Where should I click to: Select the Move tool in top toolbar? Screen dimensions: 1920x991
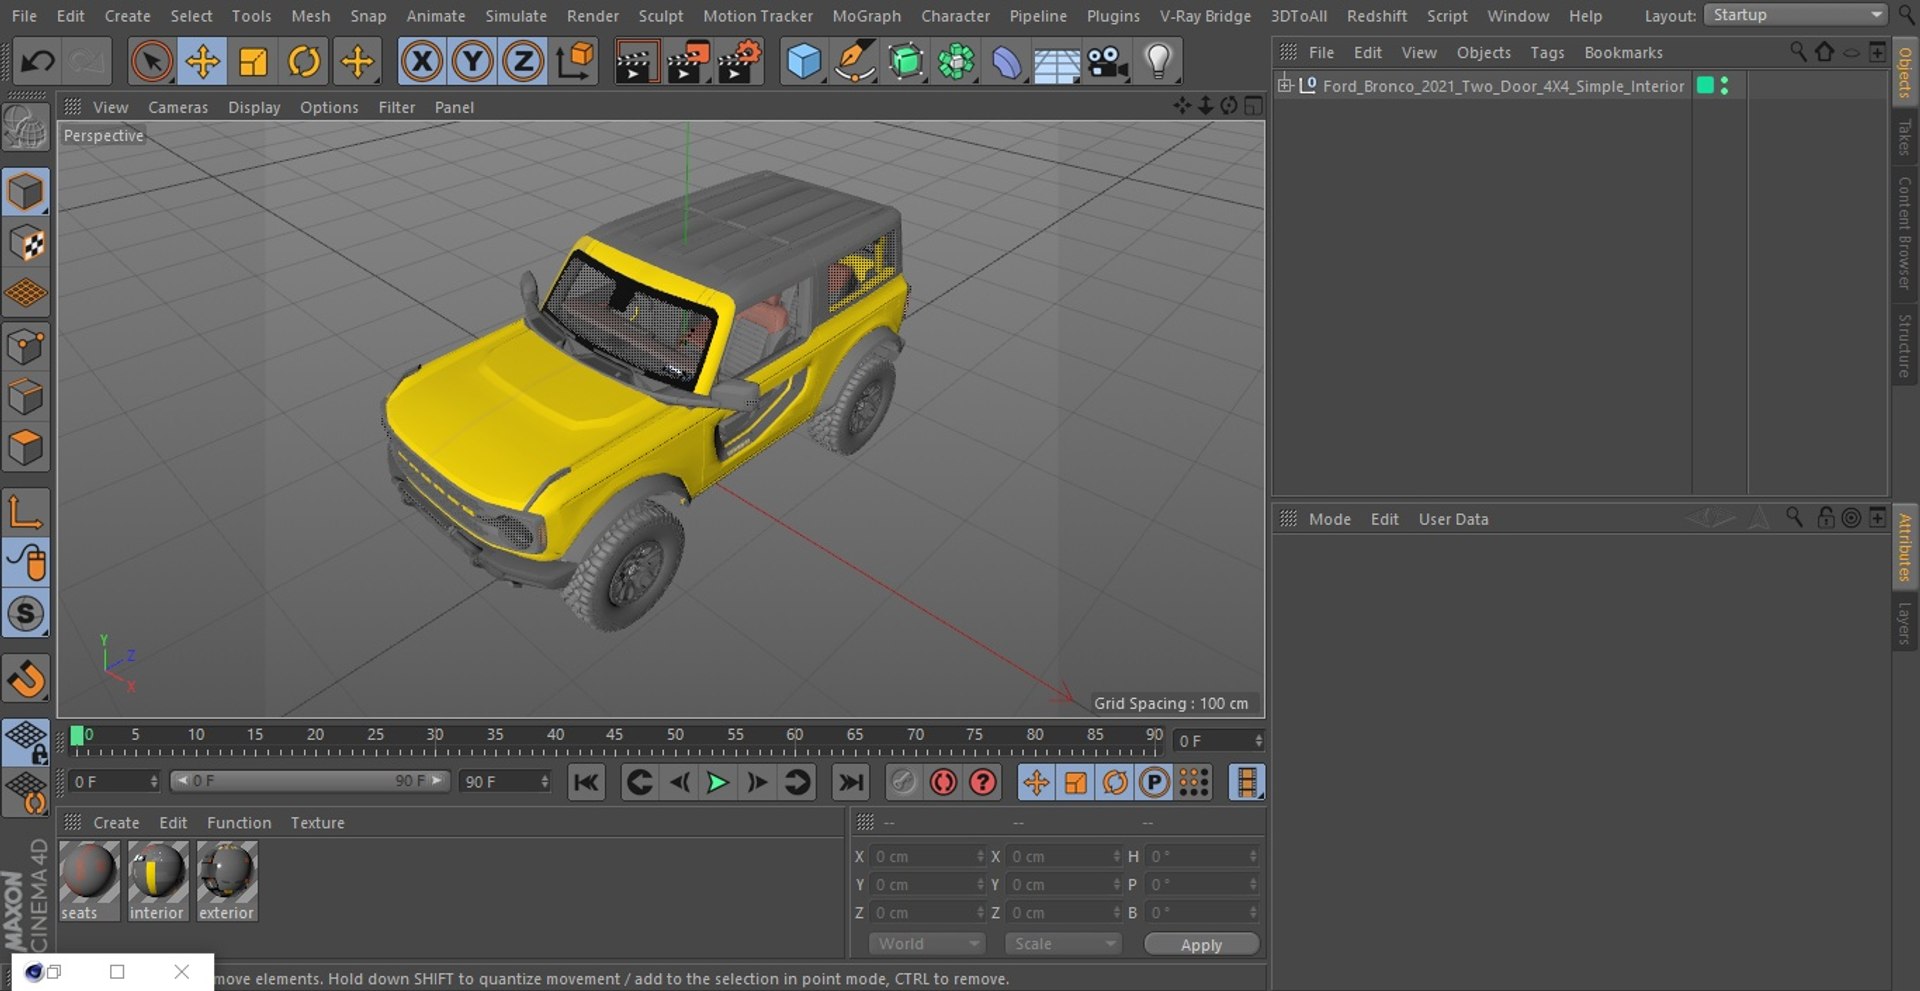202,62
